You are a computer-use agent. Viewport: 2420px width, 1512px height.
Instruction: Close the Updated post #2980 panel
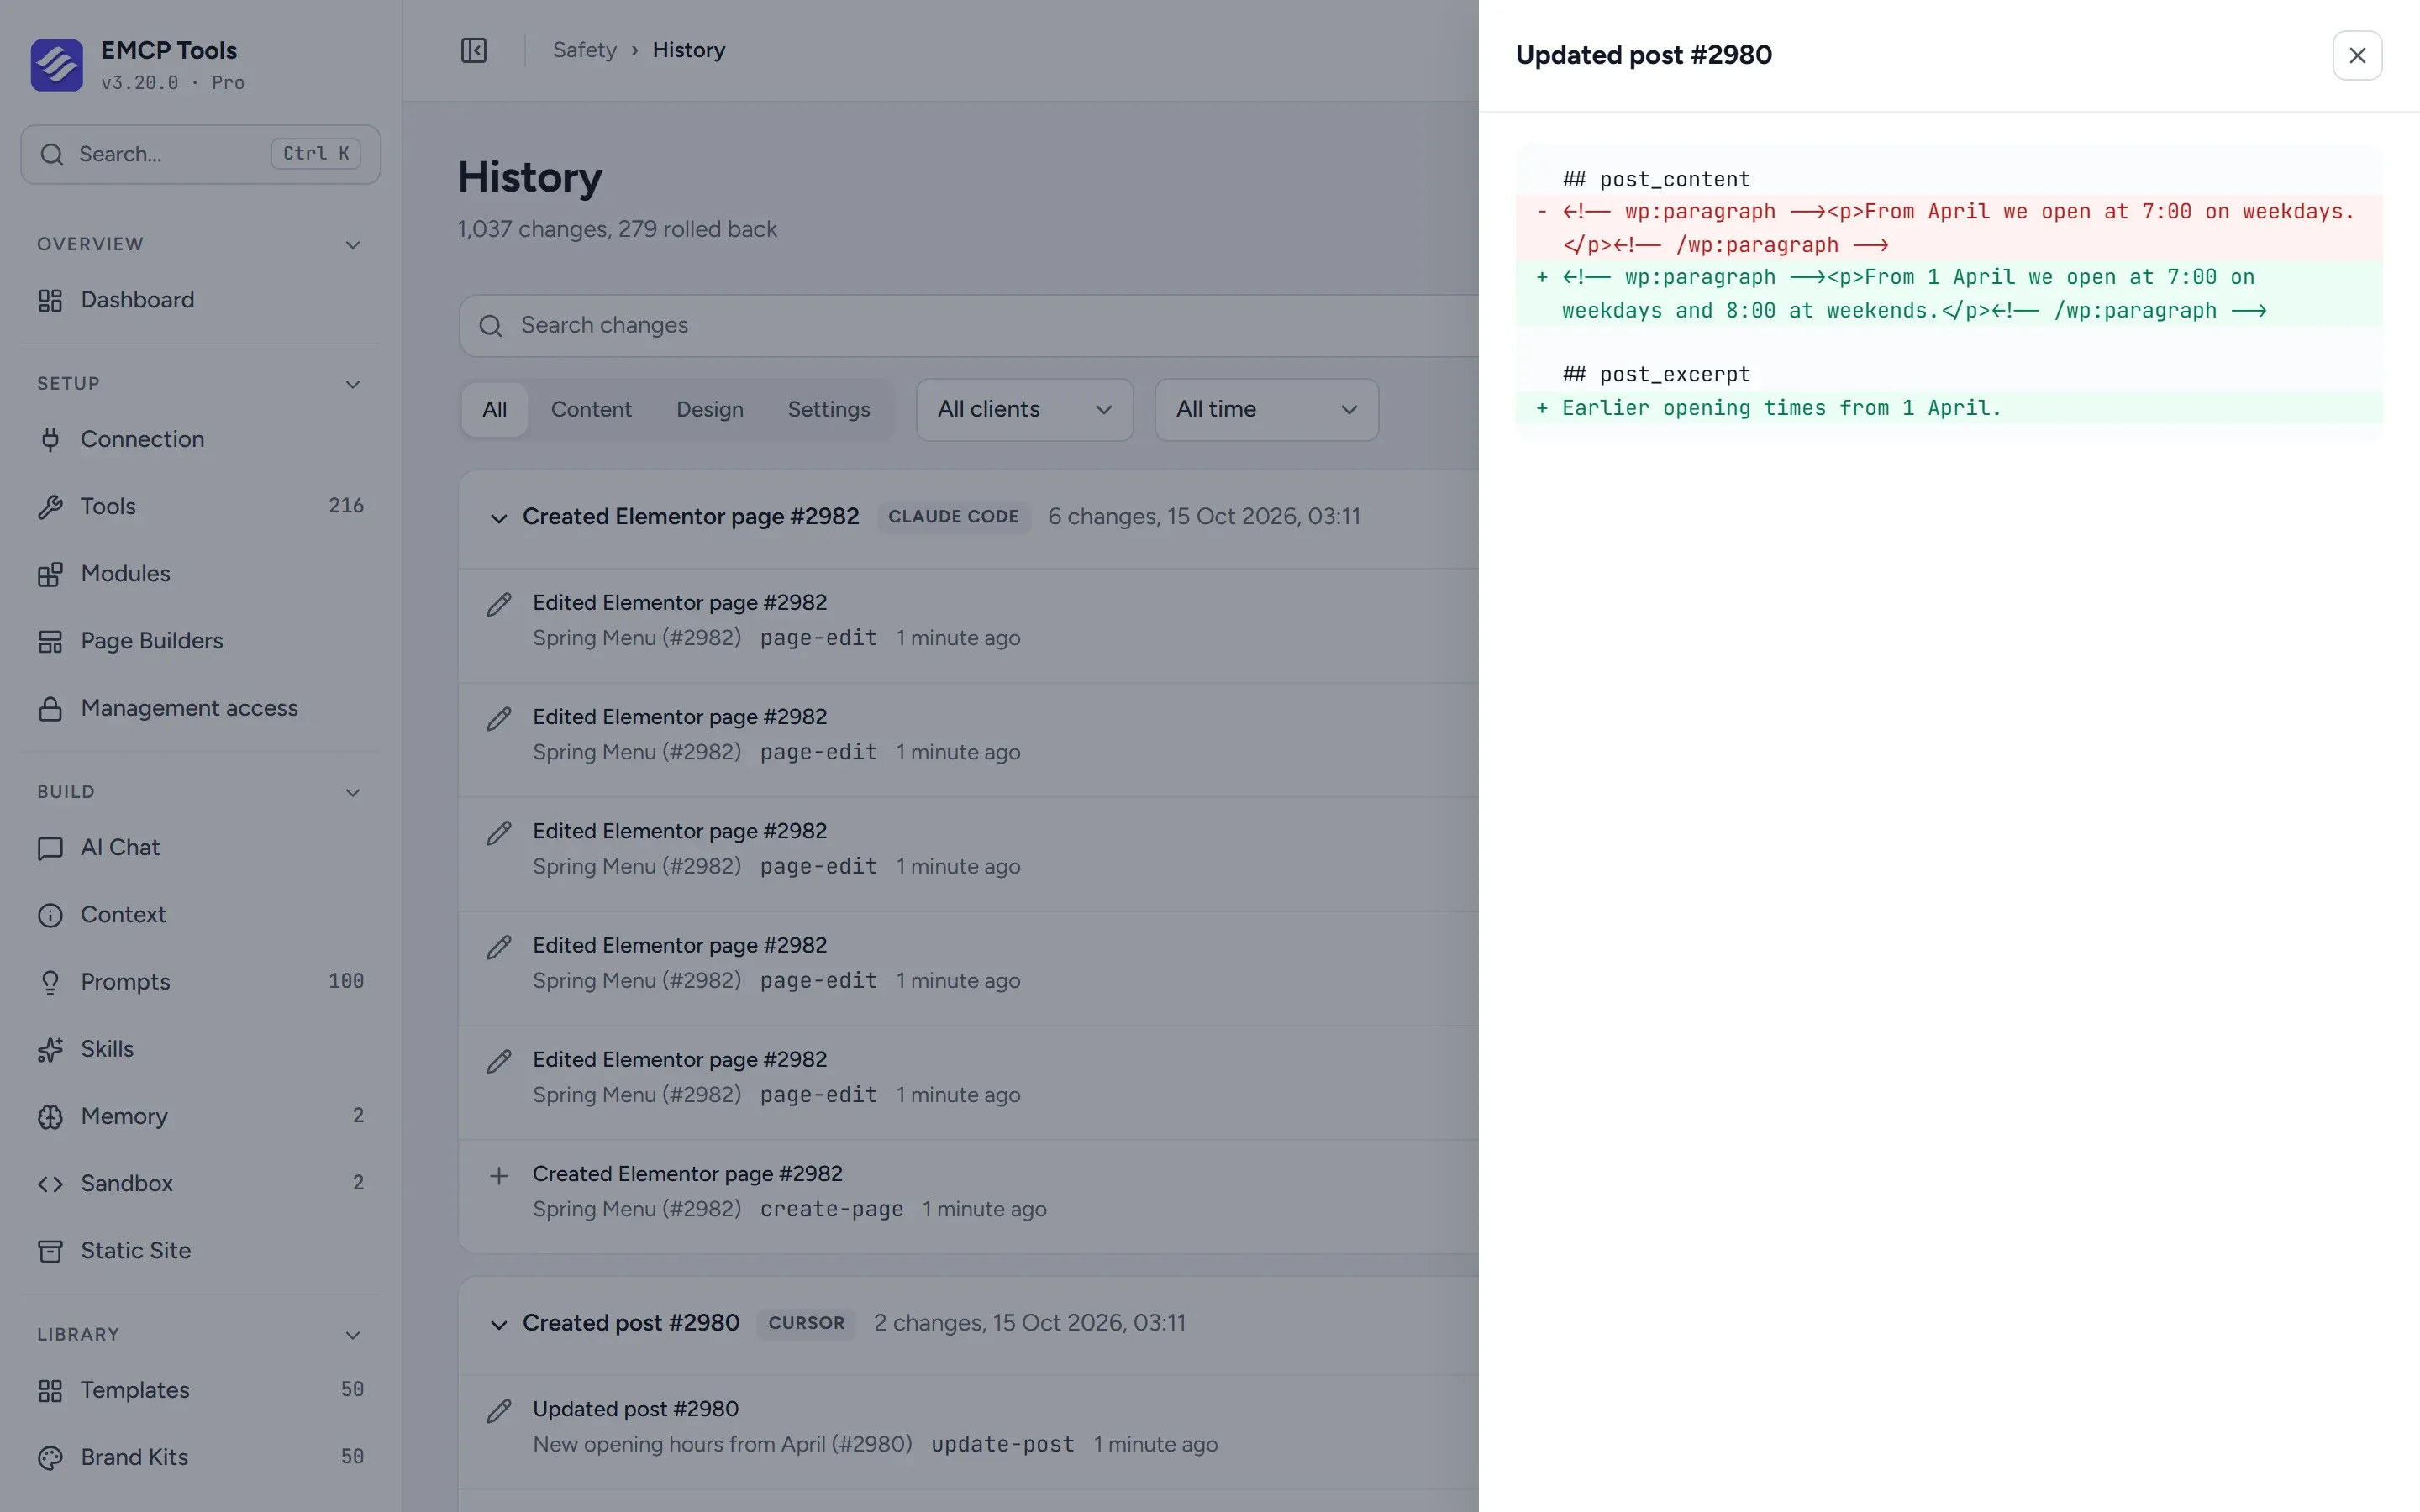pos(2357,55)
